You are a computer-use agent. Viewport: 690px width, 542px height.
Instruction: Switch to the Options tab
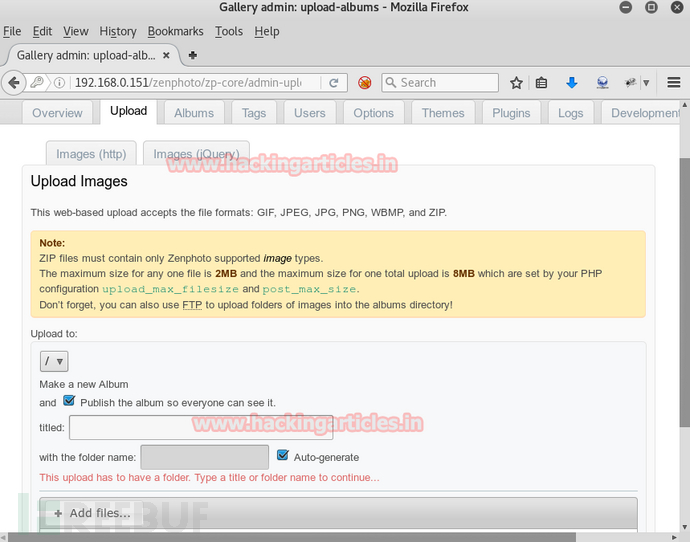click(374, 113)
